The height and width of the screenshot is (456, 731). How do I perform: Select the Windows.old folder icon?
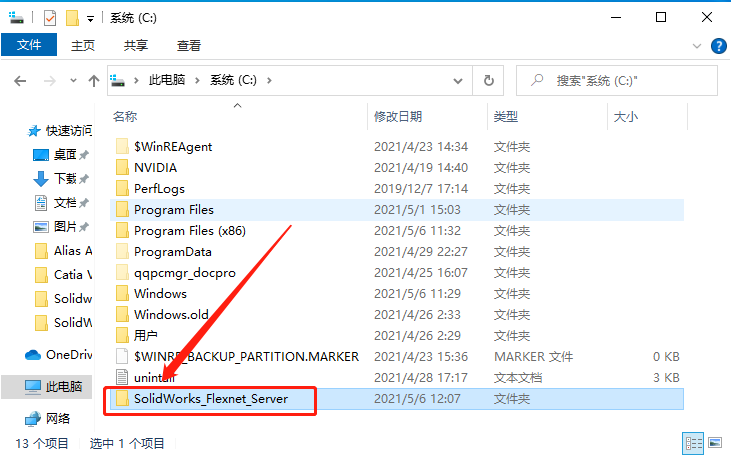122,314
